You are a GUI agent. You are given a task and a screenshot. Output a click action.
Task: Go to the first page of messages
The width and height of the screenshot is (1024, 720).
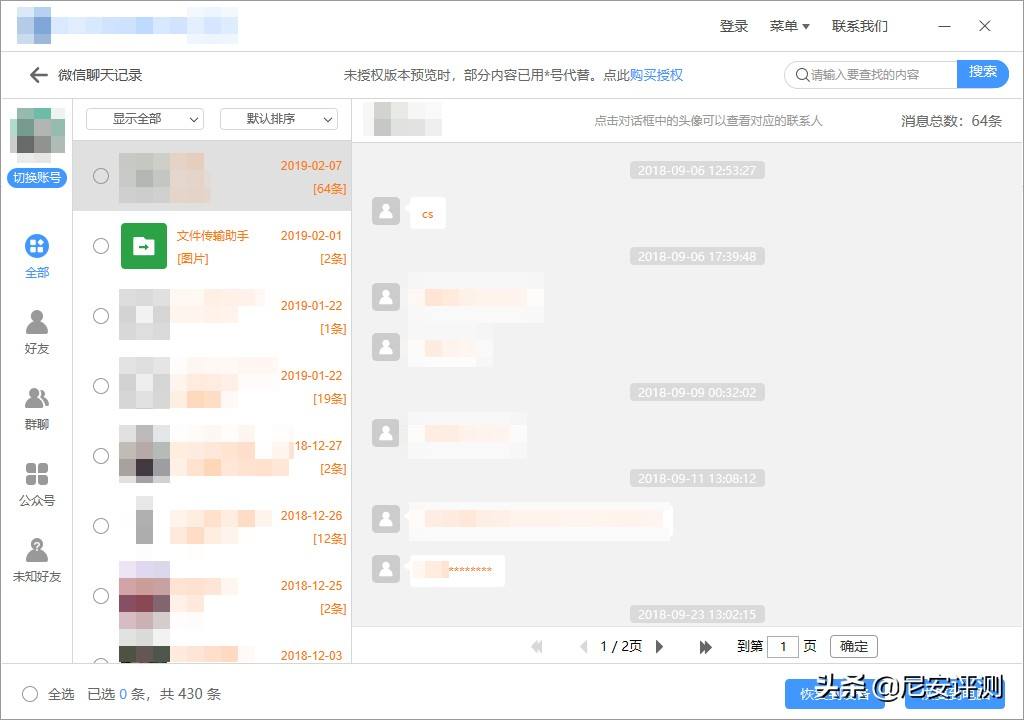537,647
